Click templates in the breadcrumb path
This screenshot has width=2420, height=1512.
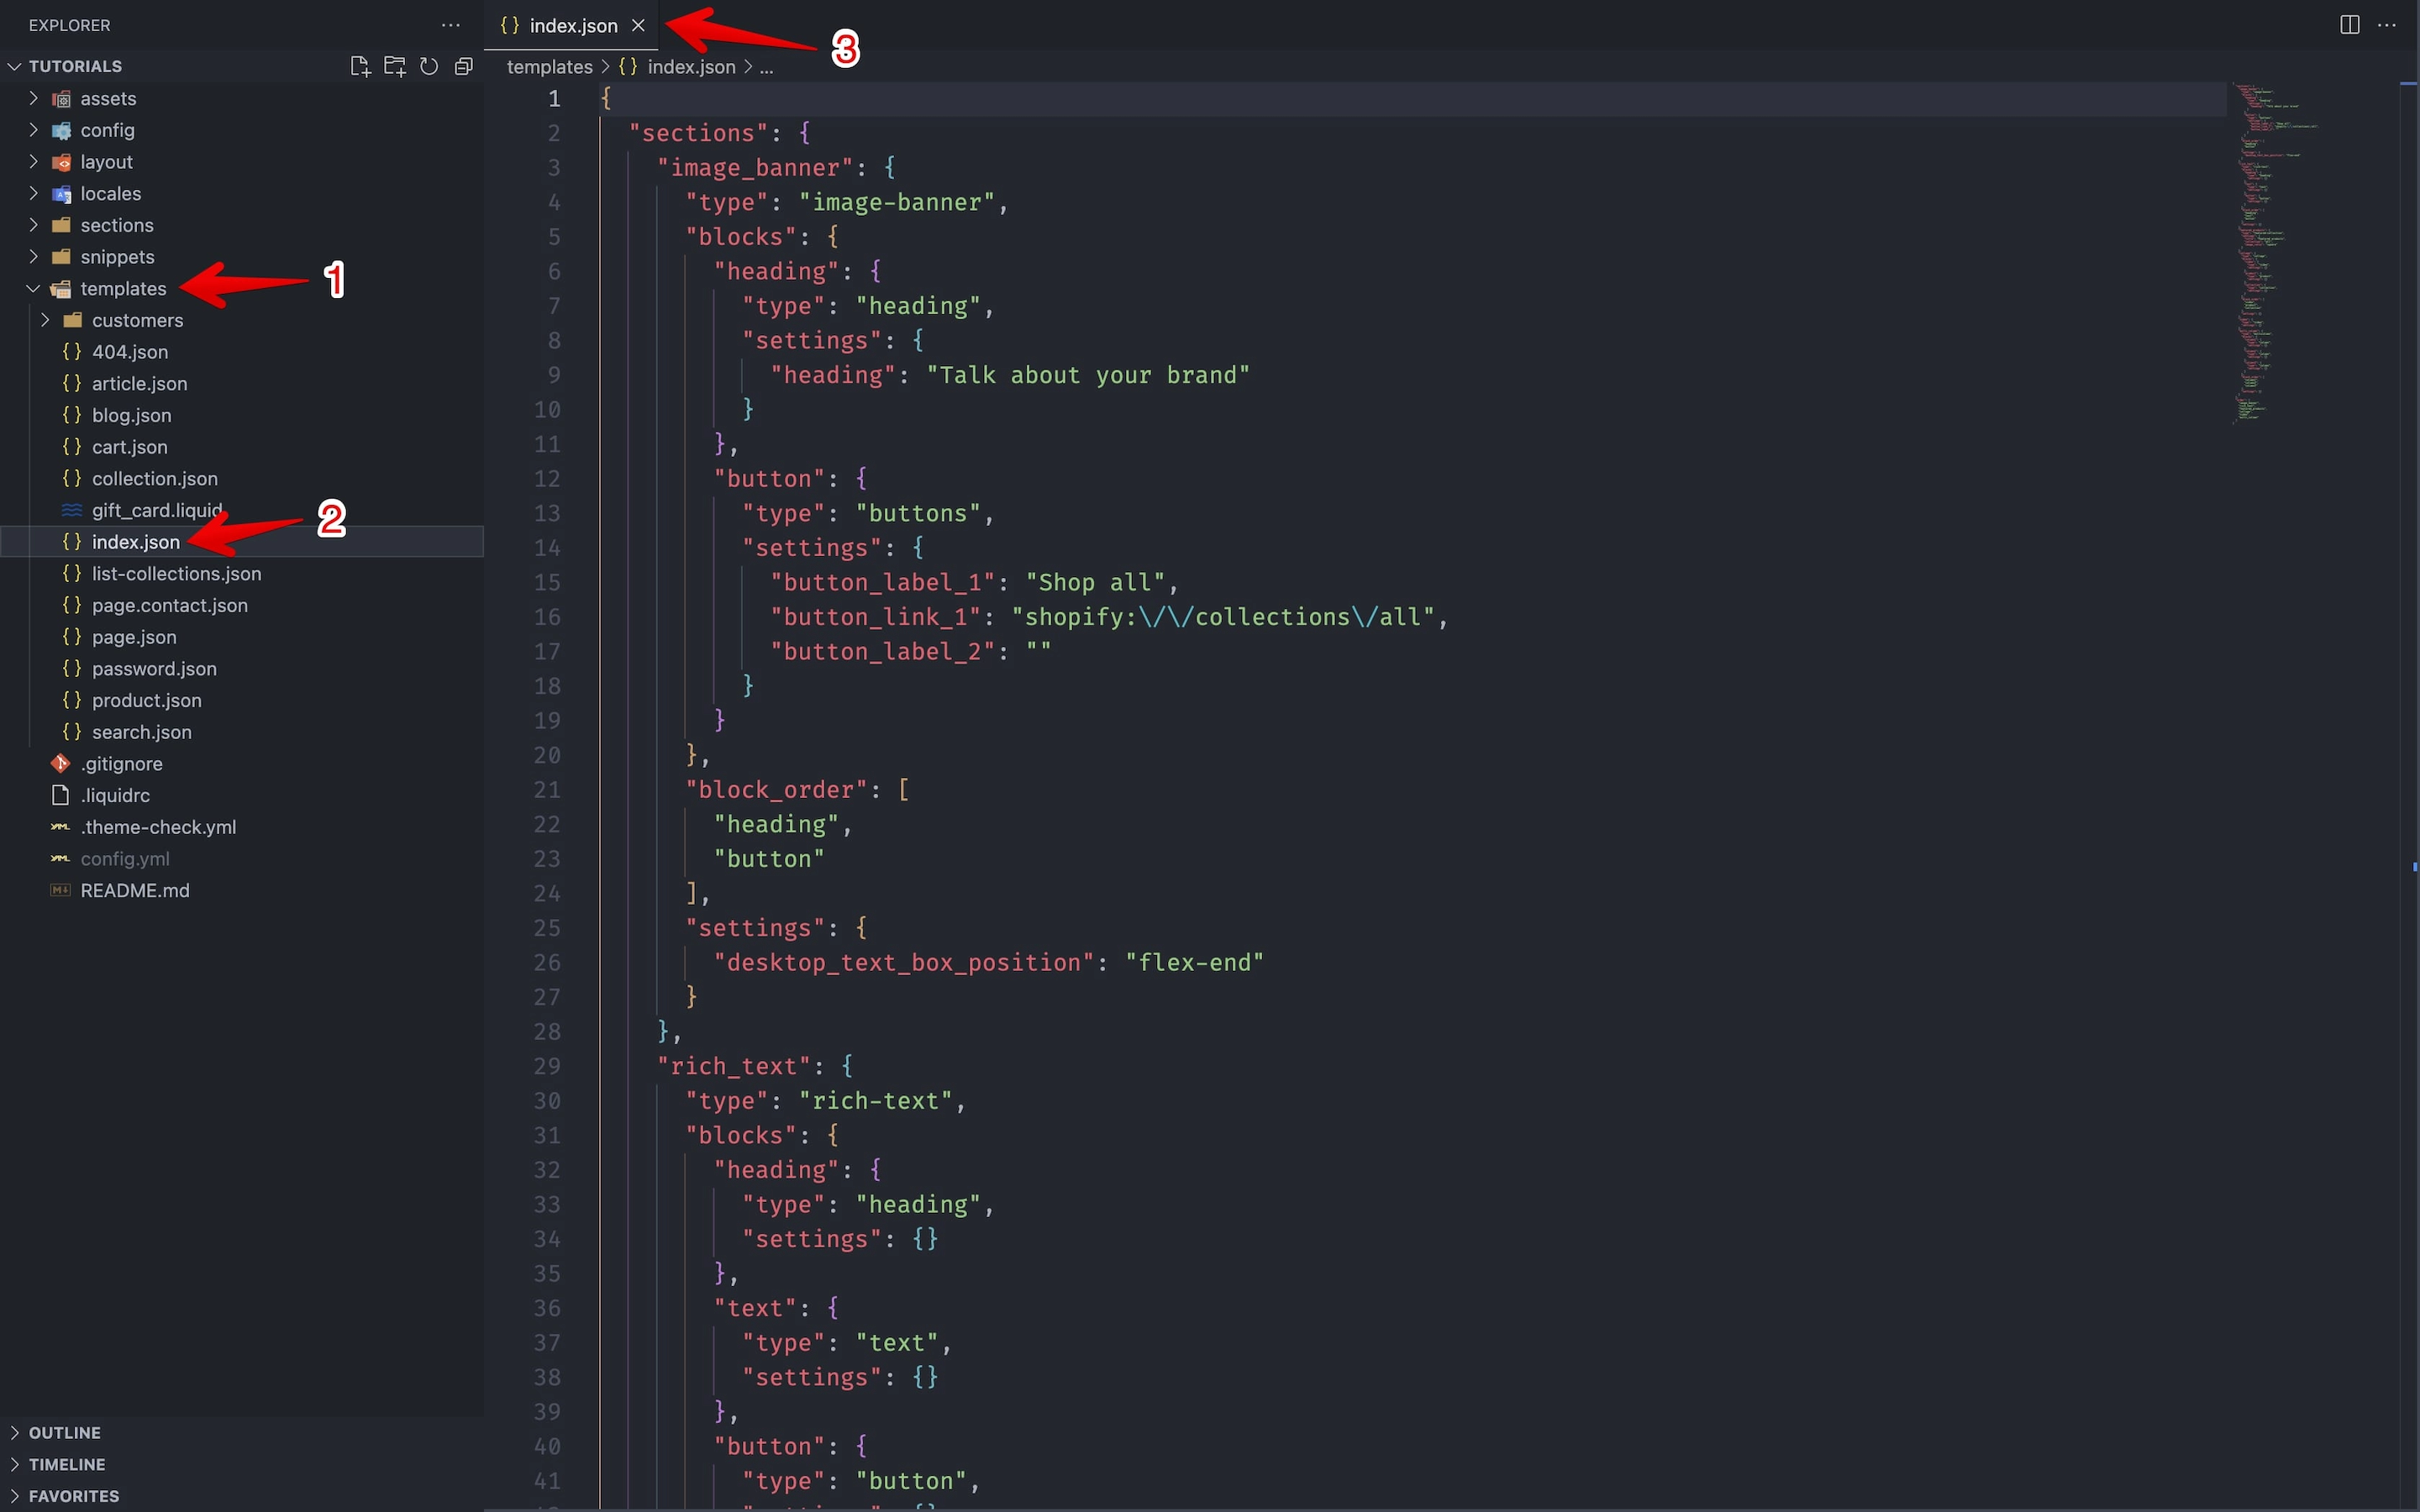coord(549,67)
